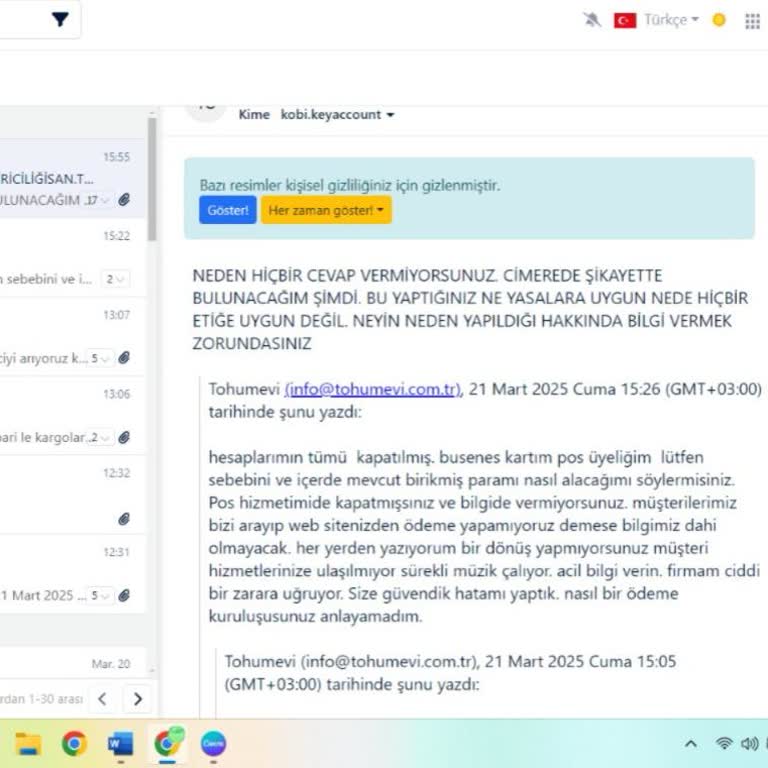Viewport: 768px width, 768px height.
Task: Select the 15:55 message in the list
Action: pyautogui.click(x=72, y=178)
